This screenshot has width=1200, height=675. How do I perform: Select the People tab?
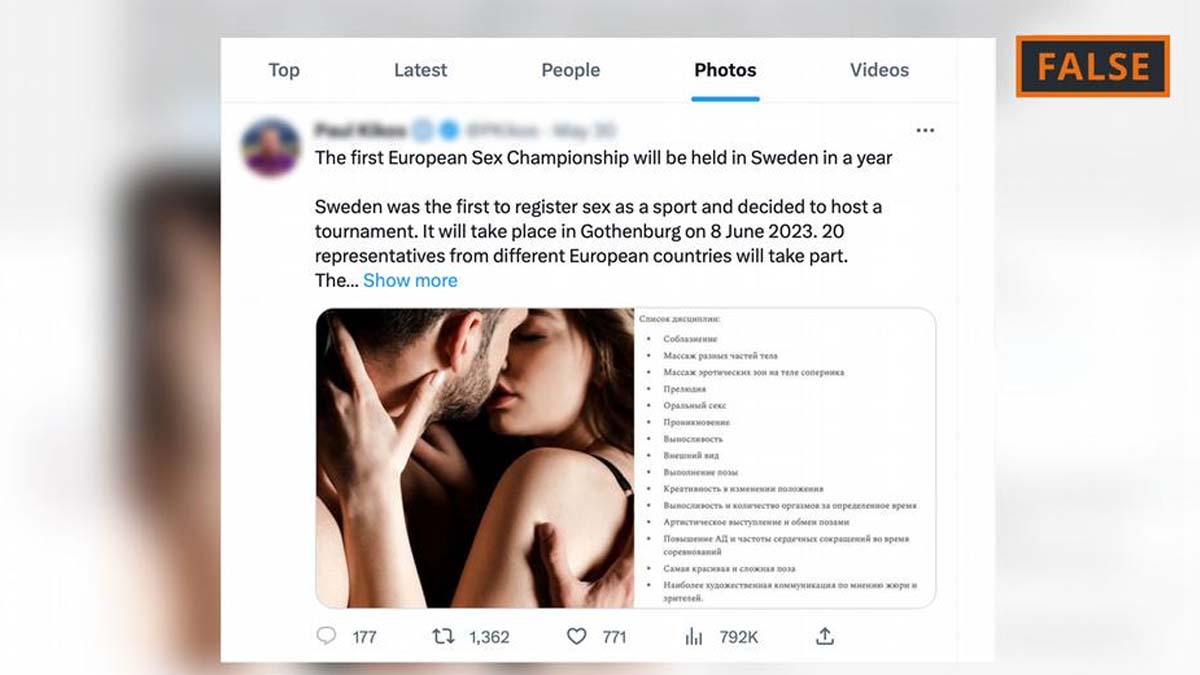570,70
